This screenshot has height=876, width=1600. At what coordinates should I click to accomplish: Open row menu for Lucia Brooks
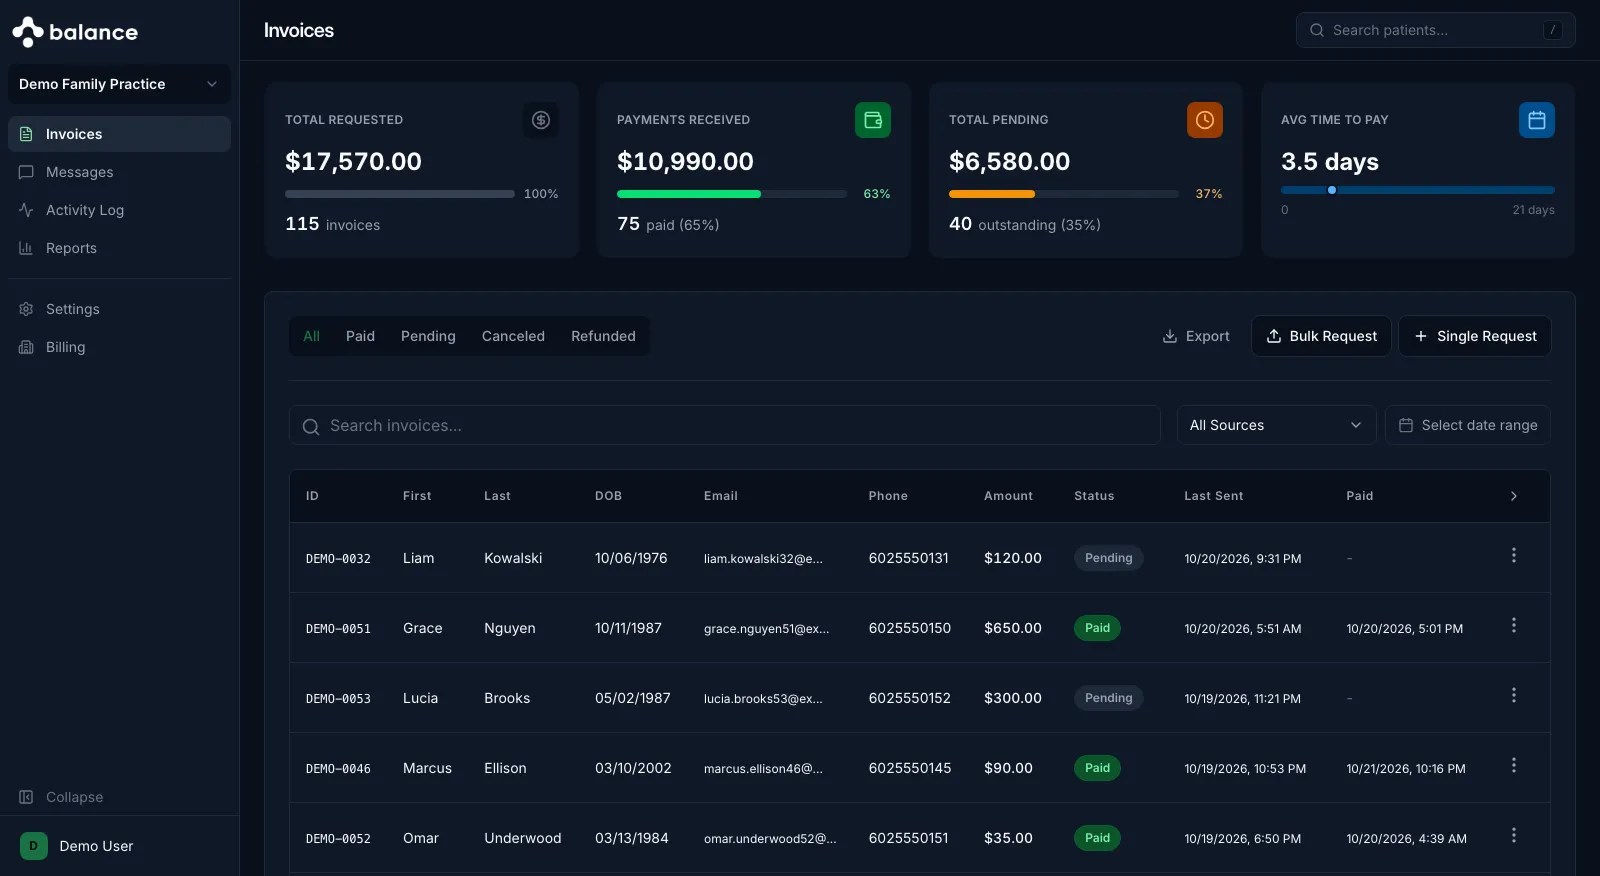(x=1514, y=695)
